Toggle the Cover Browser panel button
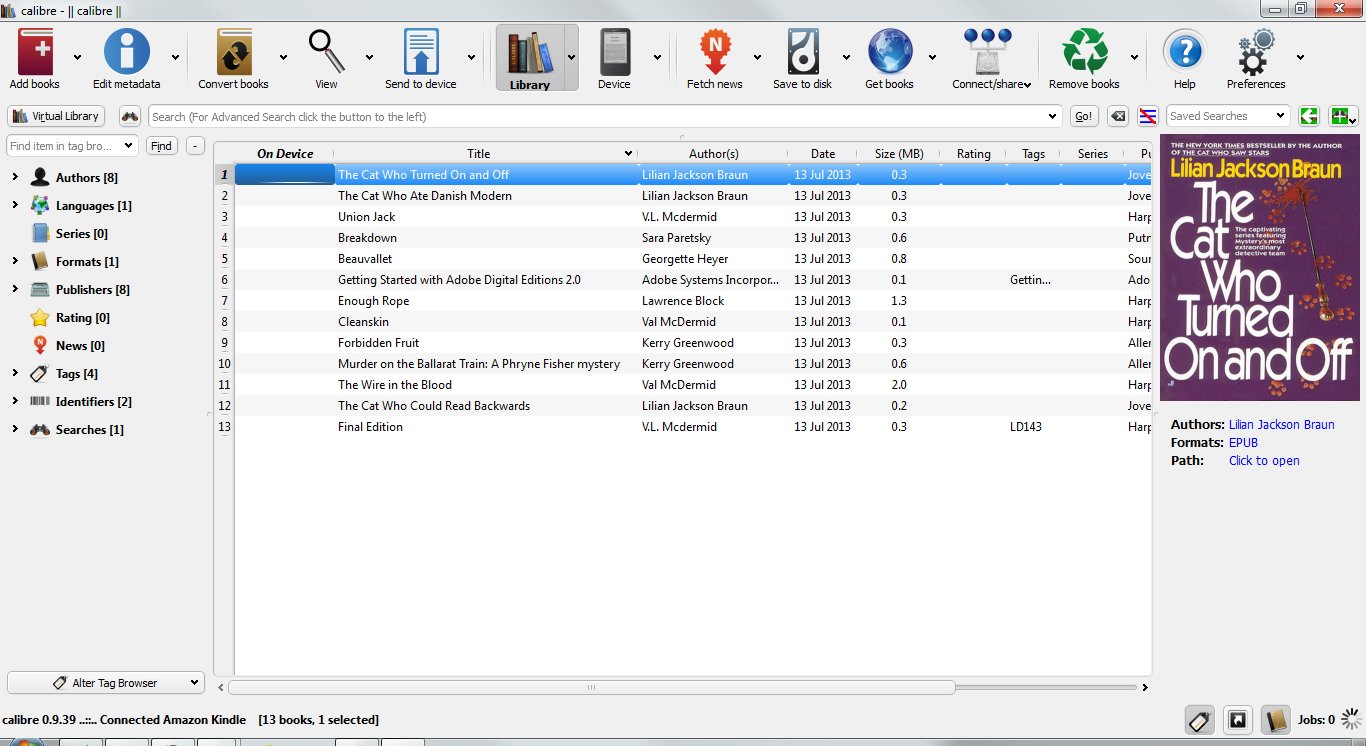 click(1237, 720)
